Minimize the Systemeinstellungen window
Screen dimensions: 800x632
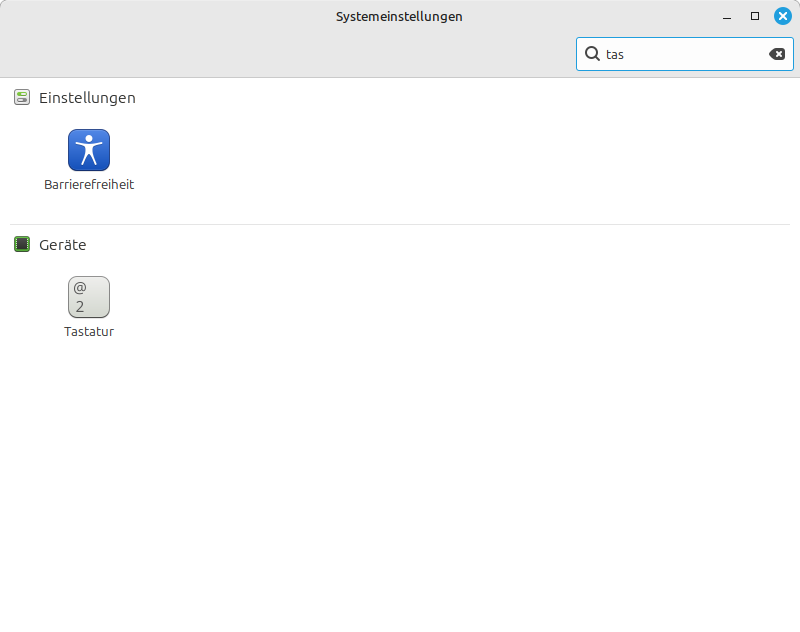(x=727, y=17)
